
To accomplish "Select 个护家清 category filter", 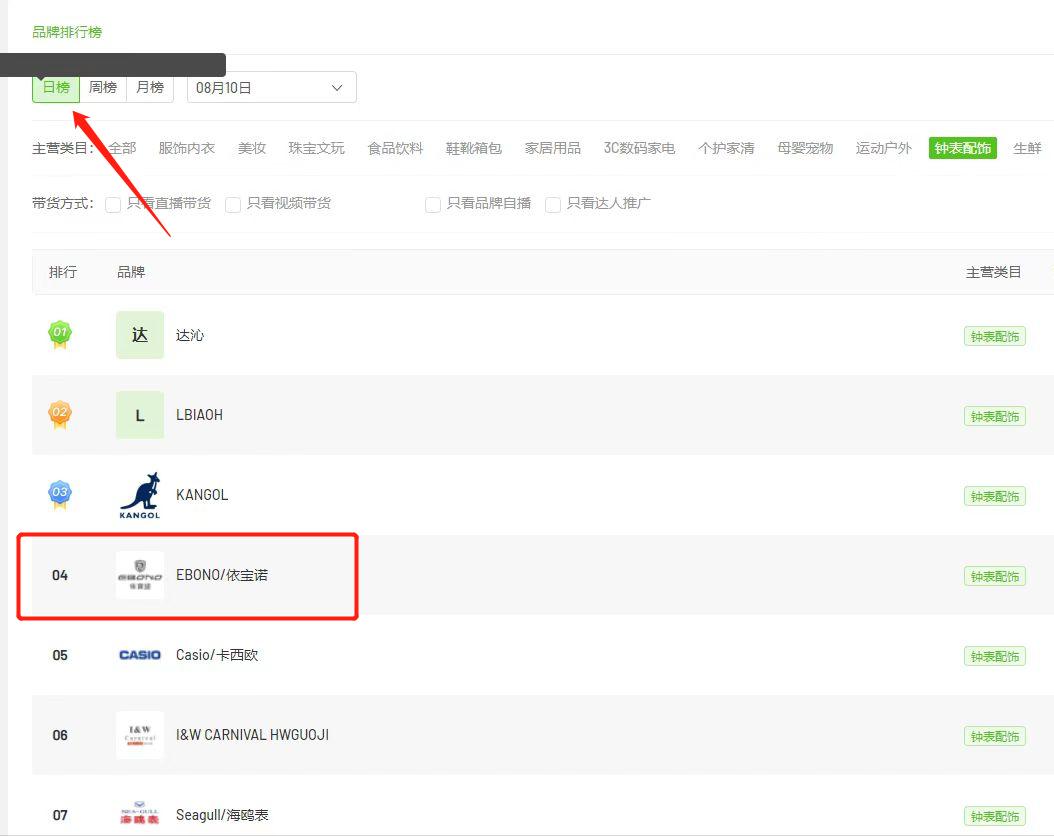I will tap(726, 148).
